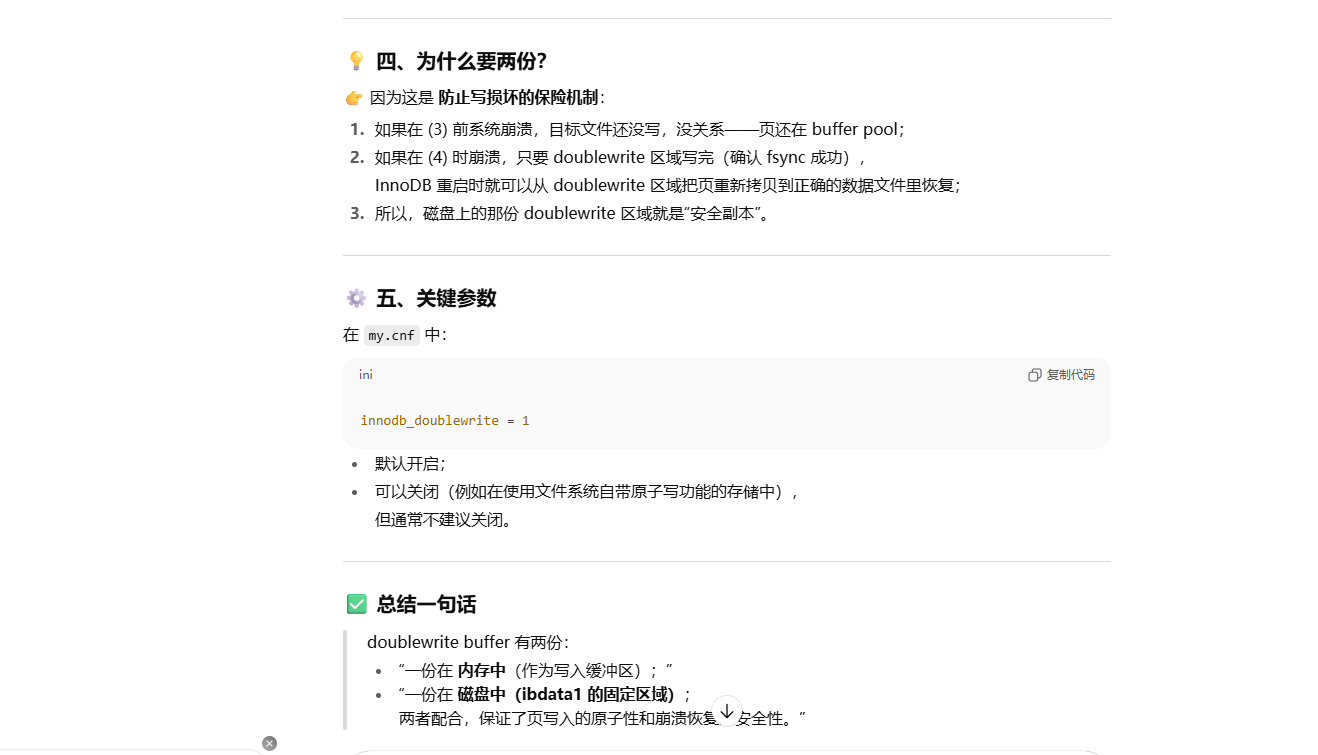Click the heading 五、关键参数

click(x=435, y=298)
